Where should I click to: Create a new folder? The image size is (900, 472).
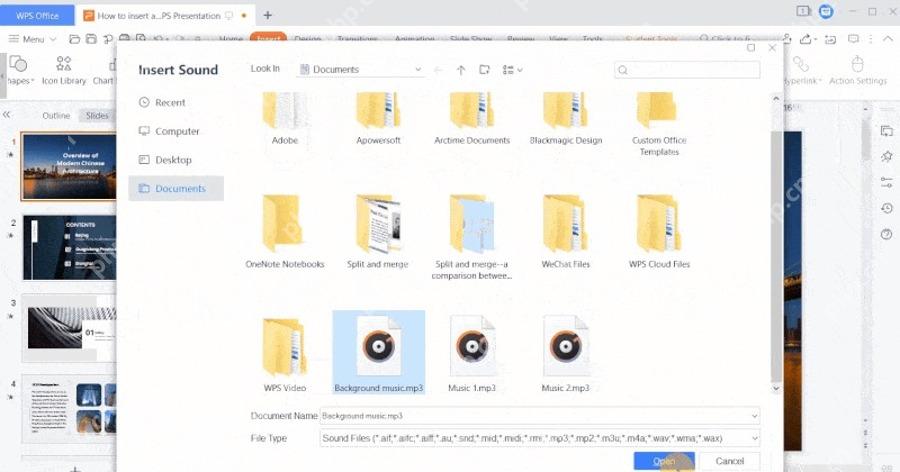pyautogui.click(x=484, y=69)
